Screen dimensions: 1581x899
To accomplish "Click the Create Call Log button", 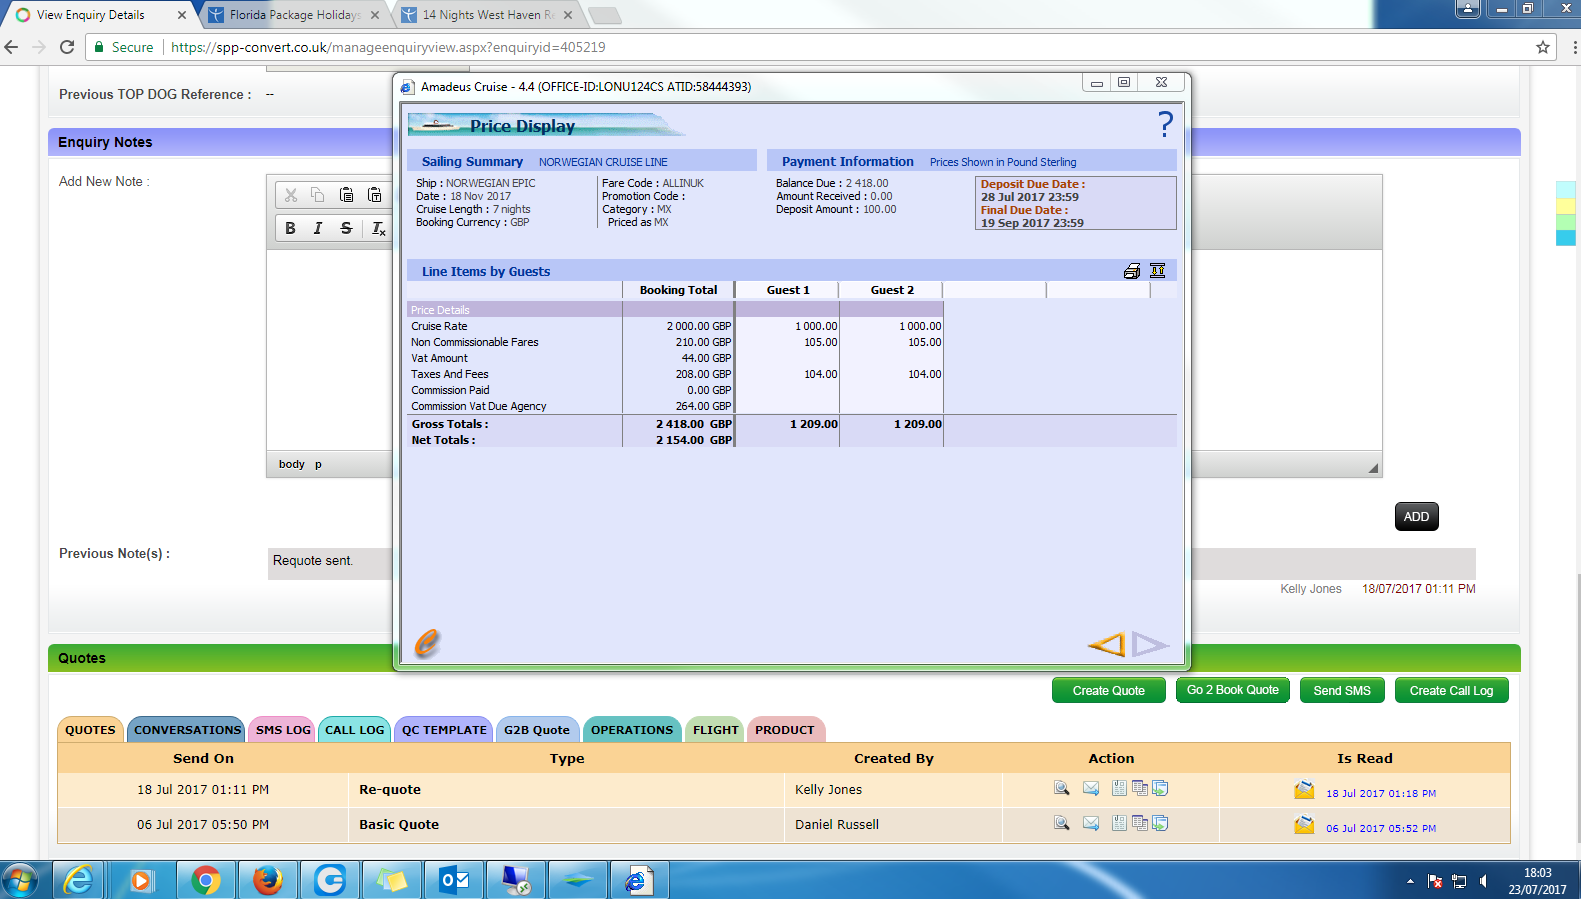I will 1452,690.
